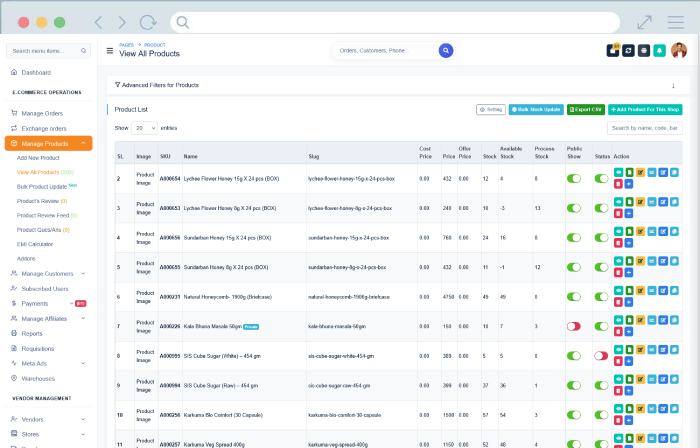Click the Bulk Stock Update button

pos(536,108)
